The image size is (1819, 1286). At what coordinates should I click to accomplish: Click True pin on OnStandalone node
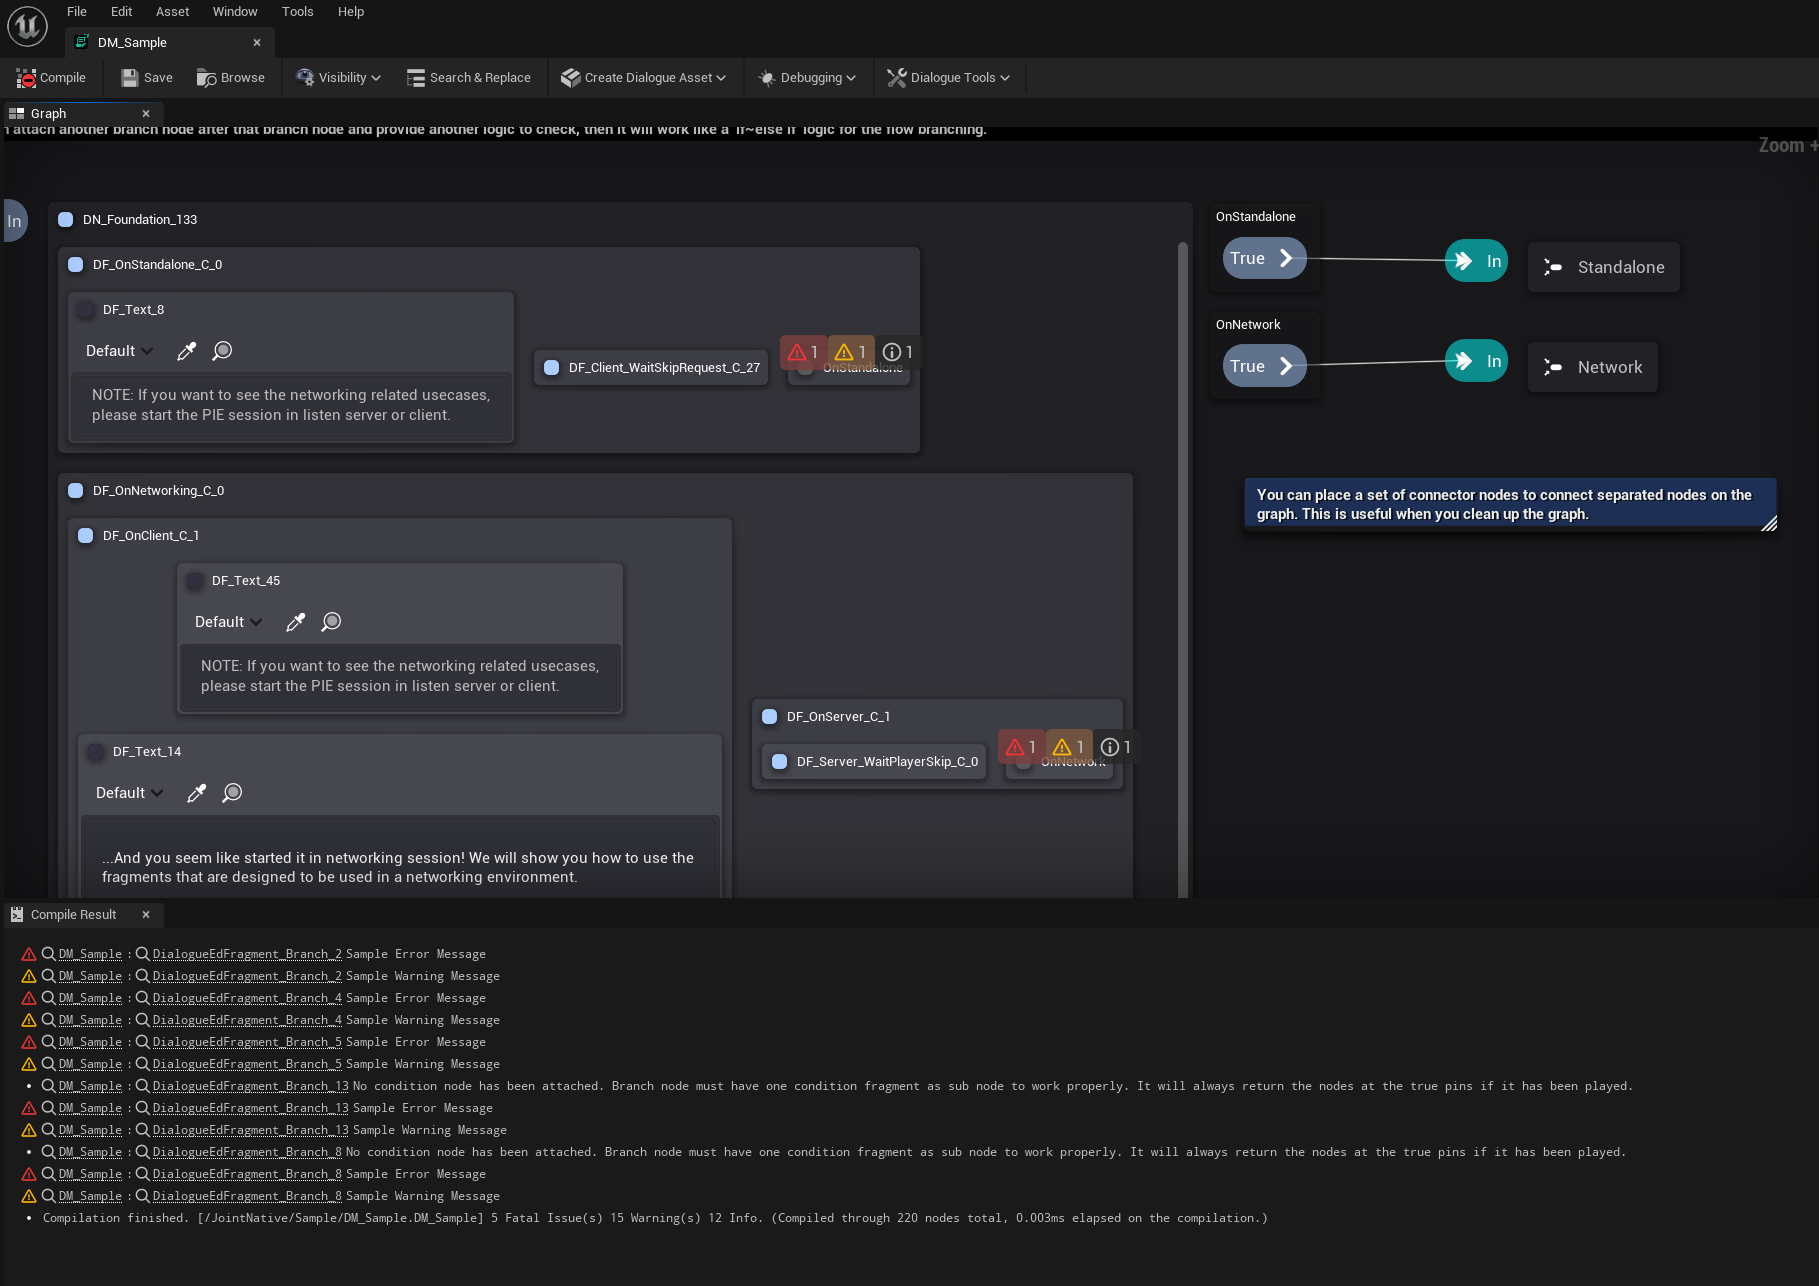click(1263, 258)
